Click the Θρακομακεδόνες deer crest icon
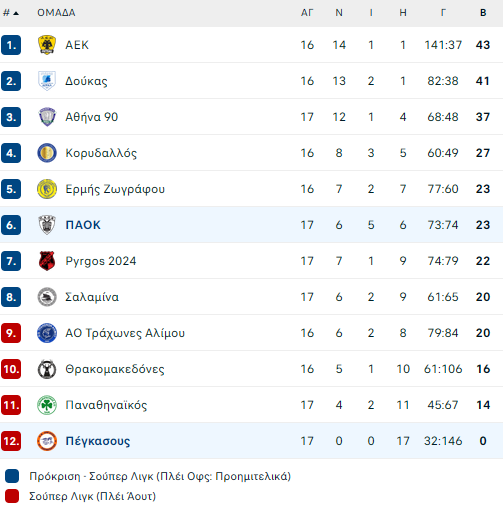 pyautogui.click(x=47, y=369)
